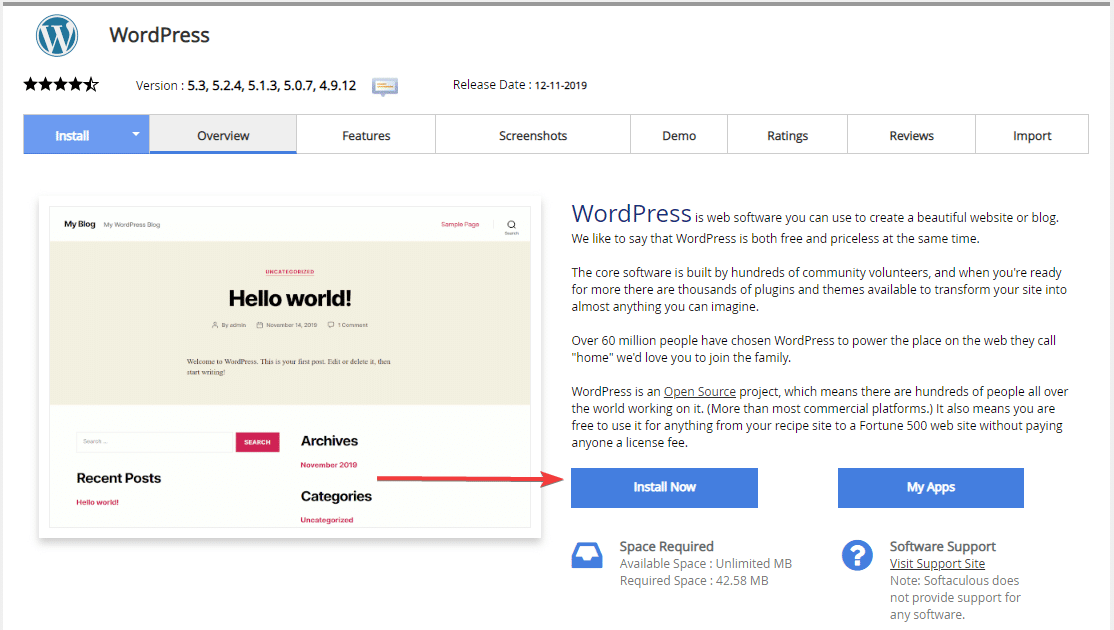
Task: Select the Install tab
Action: click(x=72, y=136)
